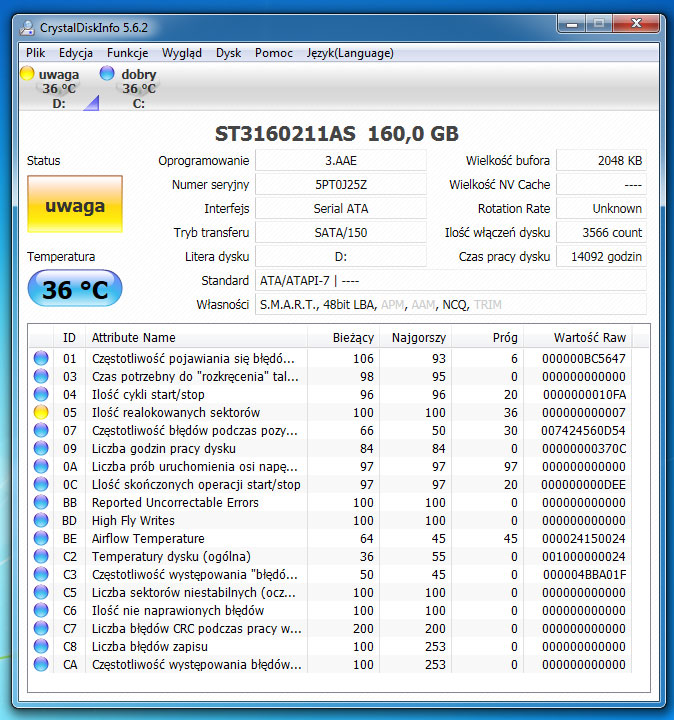Click the Attribute Name column header
Screen dimensions: 674x720
click(x=197, y=338)
